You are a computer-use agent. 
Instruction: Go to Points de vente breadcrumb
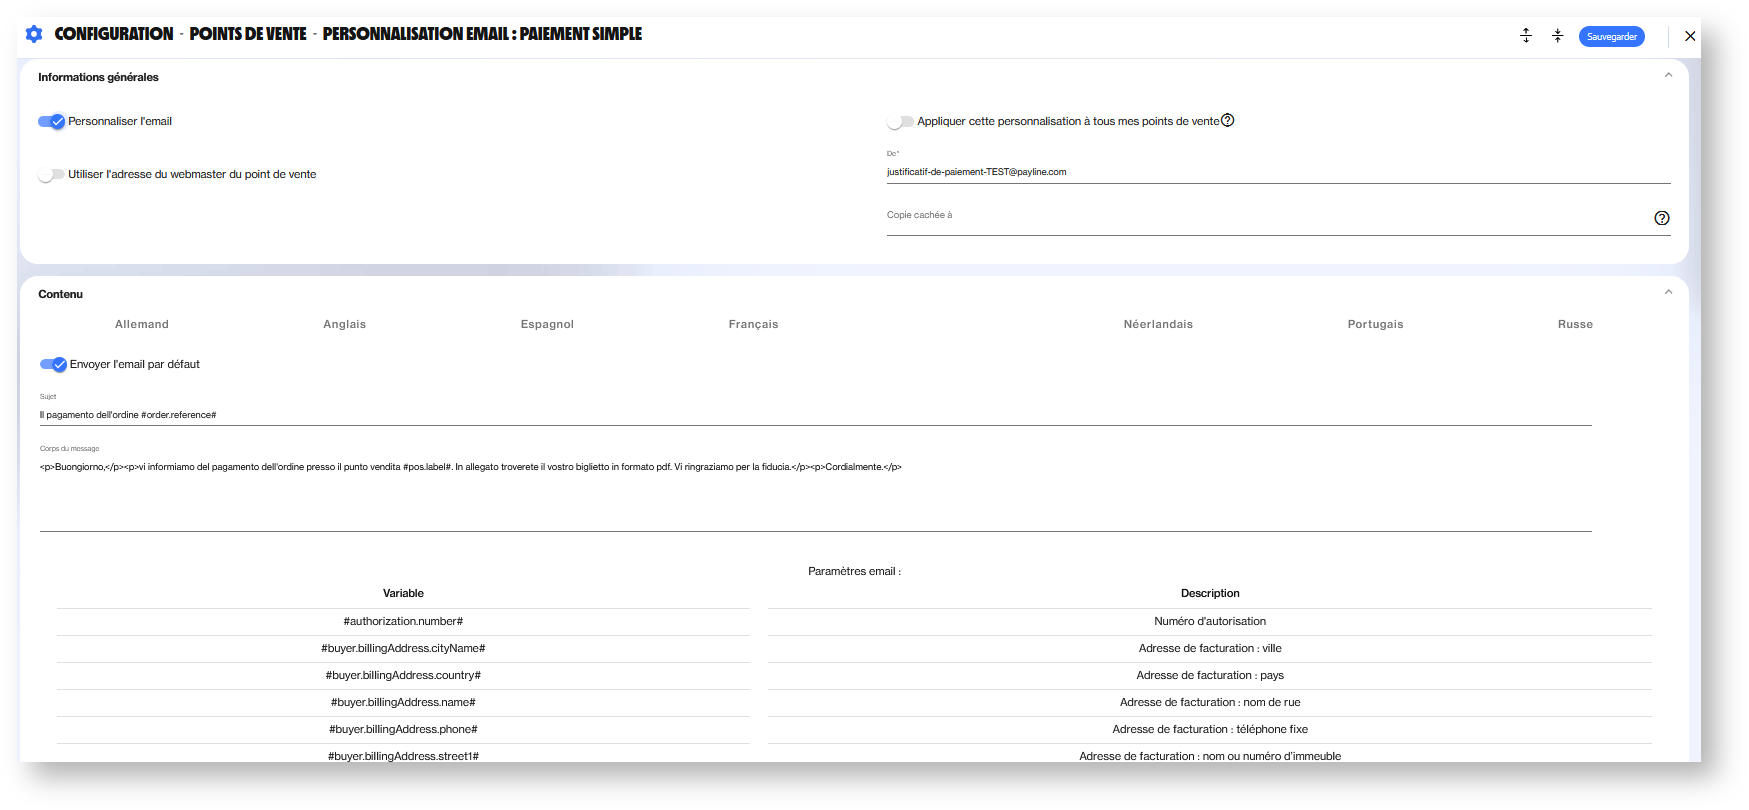point(248,34)
